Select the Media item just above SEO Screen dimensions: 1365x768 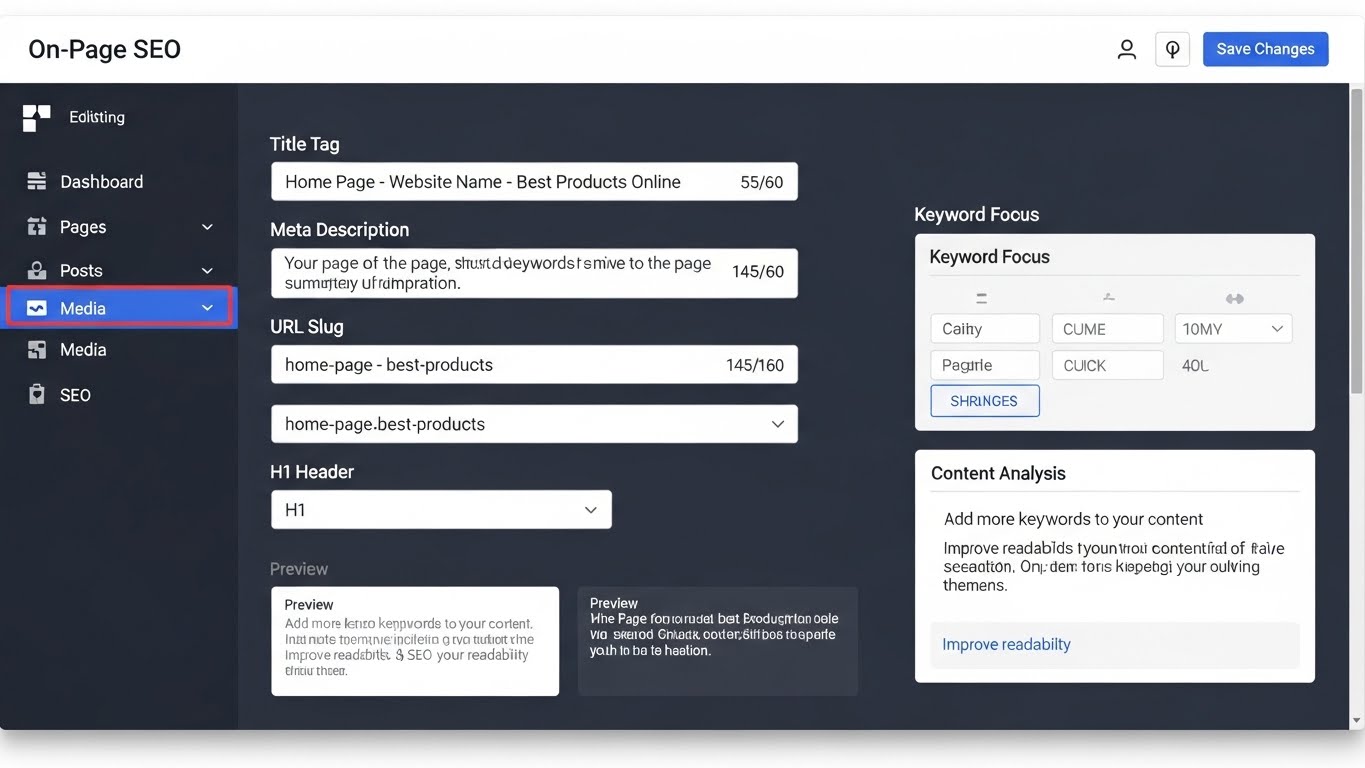82,350
